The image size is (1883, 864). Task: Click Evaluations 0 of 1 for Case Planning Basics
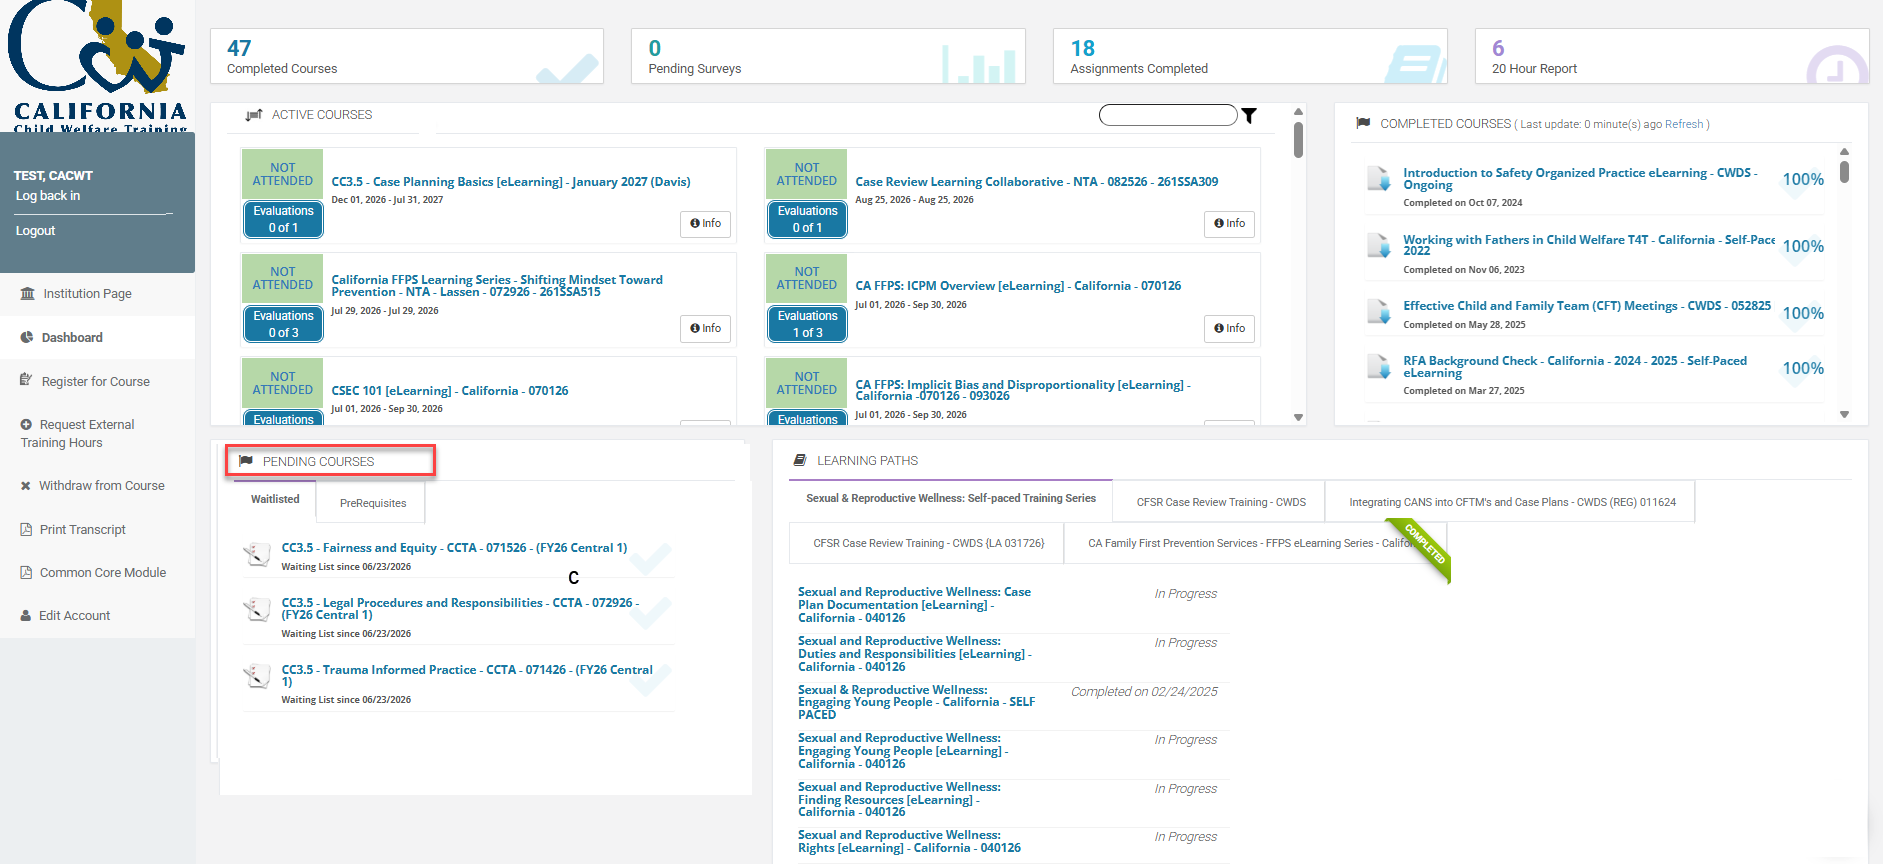(283, 220)
